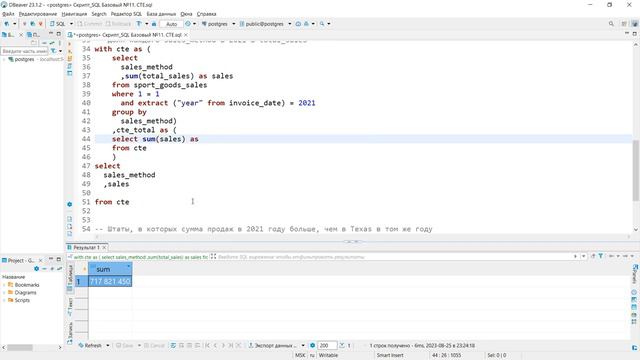
Task: Click the link with editor icon in Project panel
Action: tap(60, 269)
